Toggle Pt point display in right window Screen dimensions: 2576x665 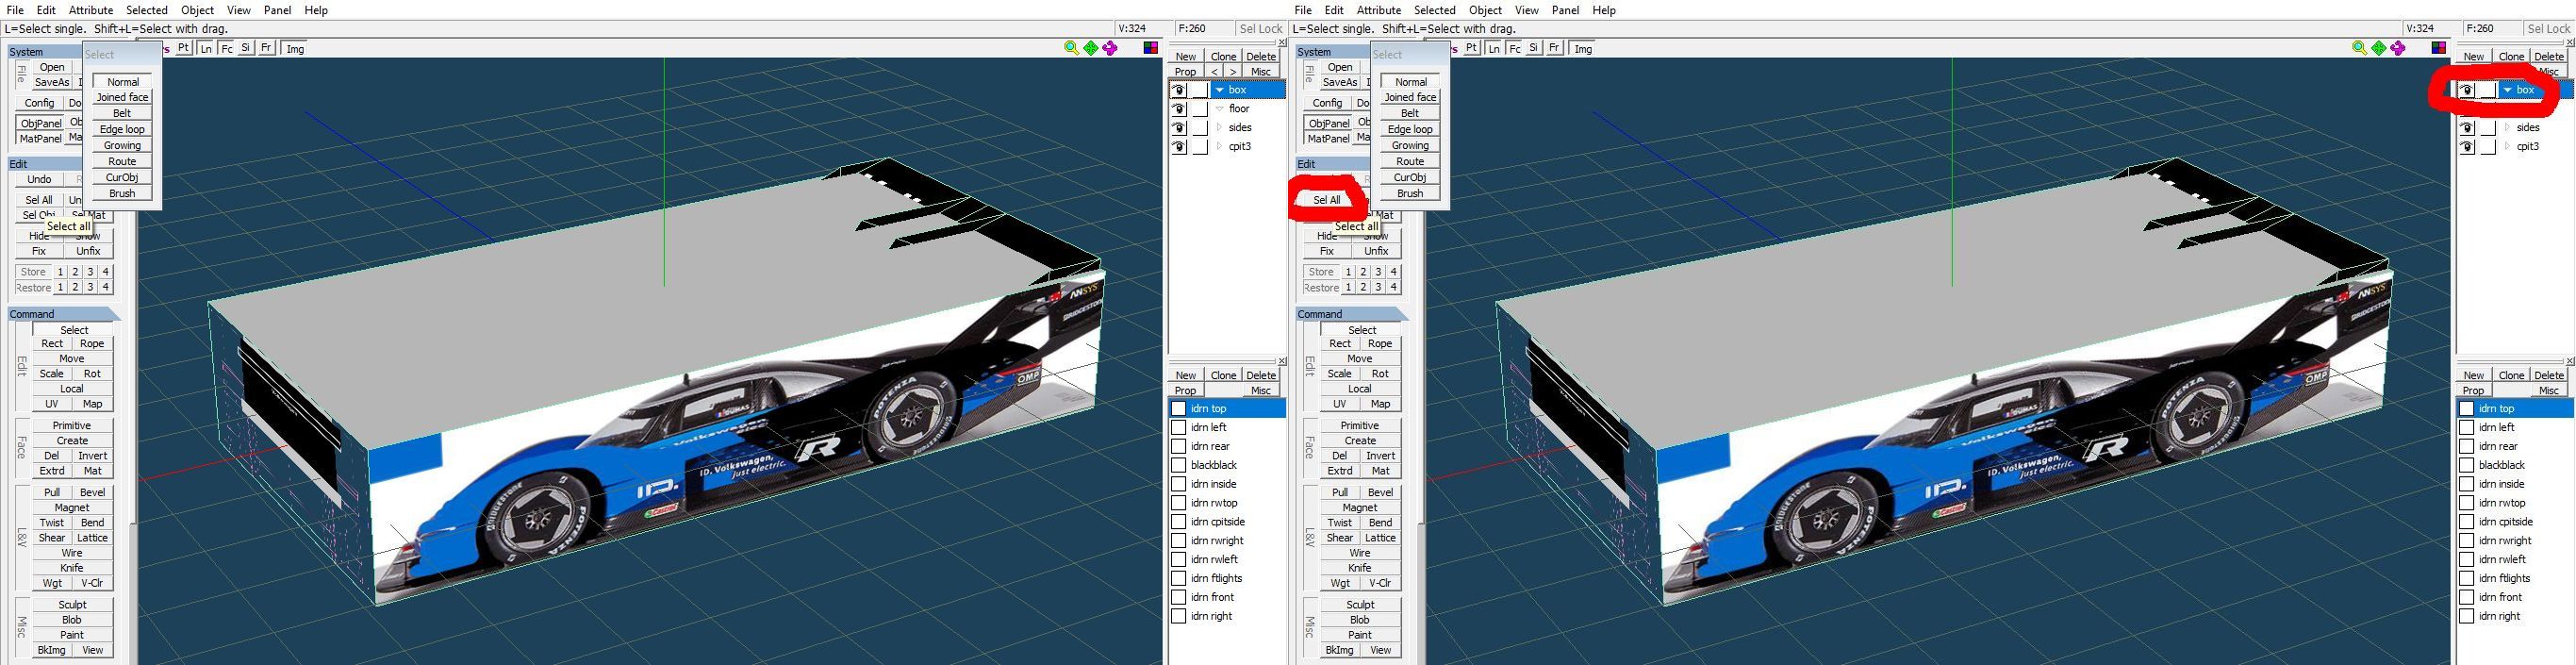pyautogui.click(x=1472, y=48)
